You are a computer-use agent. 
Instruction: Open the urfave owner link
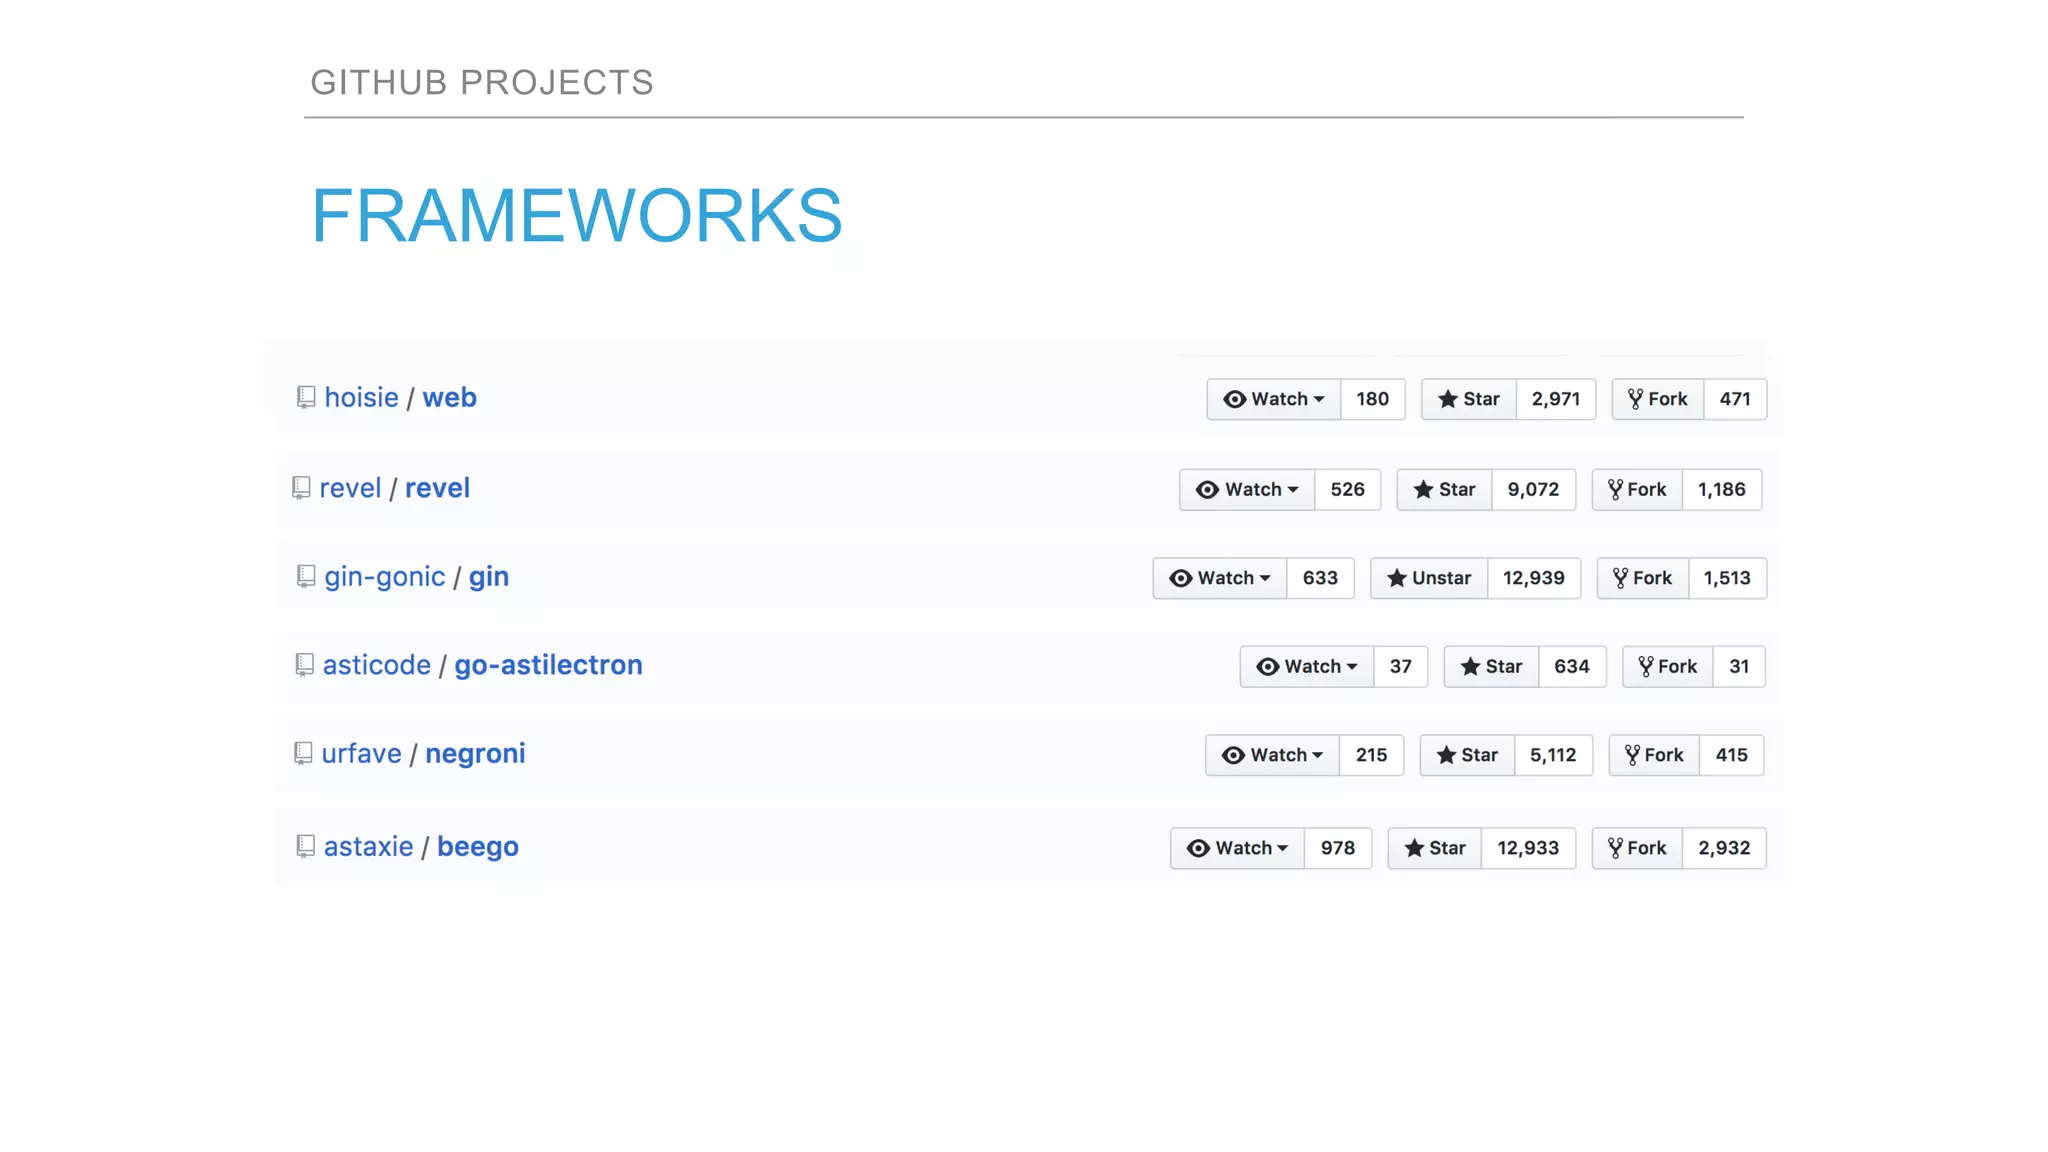coord(361,754)
